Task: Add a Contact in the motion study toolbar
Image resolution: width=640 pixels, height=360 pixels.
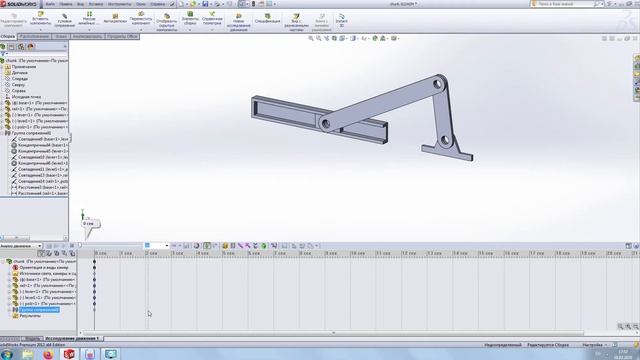Action: pos(256,246)
